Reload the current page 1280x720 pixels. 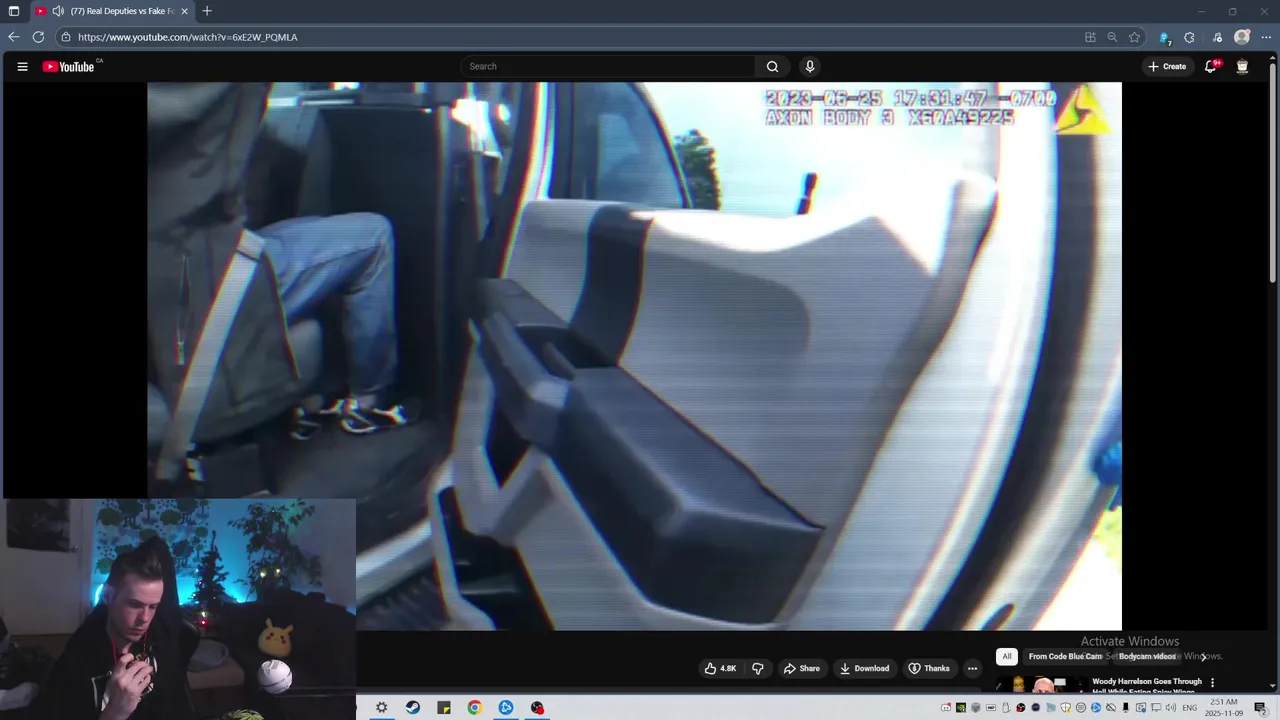tap(38, 37)
